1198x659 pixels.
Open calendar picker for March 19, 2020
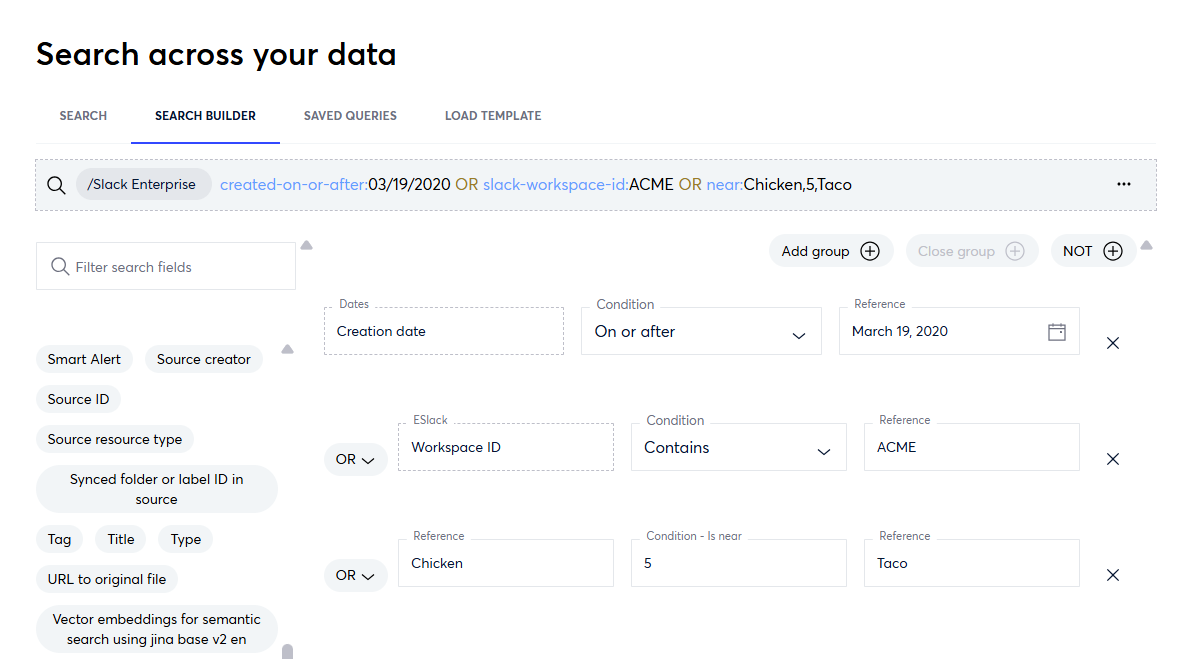(x=1056, y=332)
